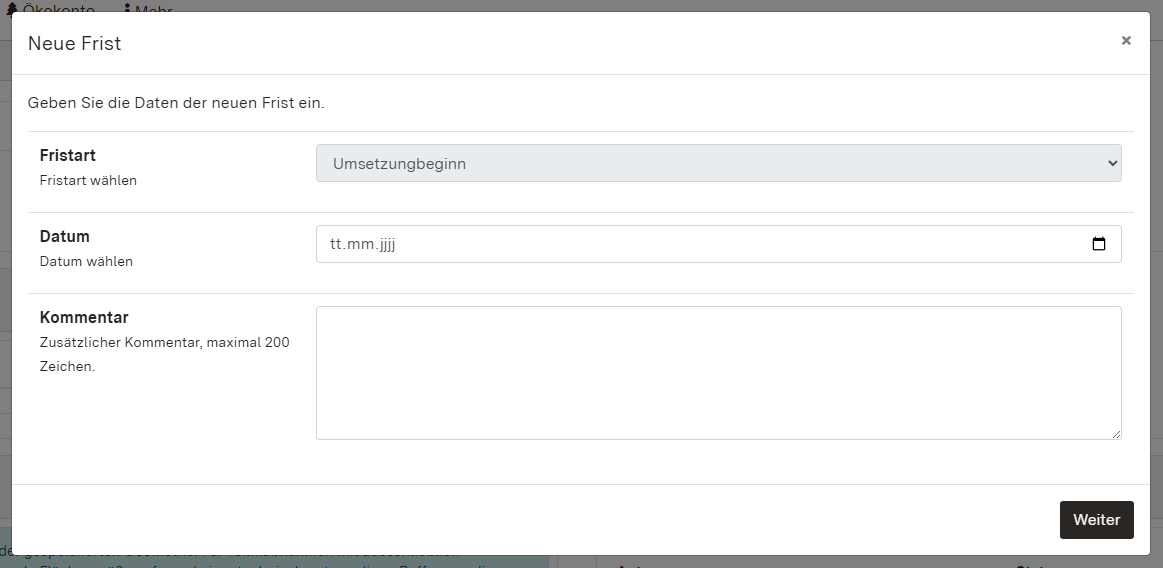The width and height of the screenshot is (1163, 568).
Task: Click the chevron arrow of the Fristart select
Action: coord(1112,163)
